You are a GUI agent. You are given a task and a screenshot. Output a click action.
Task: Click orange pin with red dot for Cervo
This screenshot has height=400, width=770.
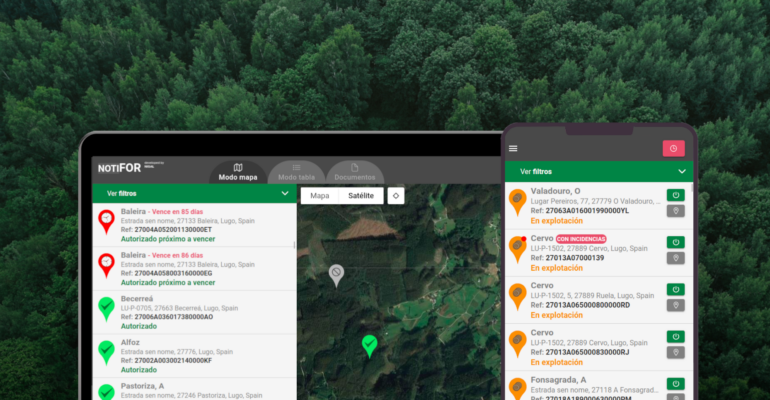click(x=517, y=249)
